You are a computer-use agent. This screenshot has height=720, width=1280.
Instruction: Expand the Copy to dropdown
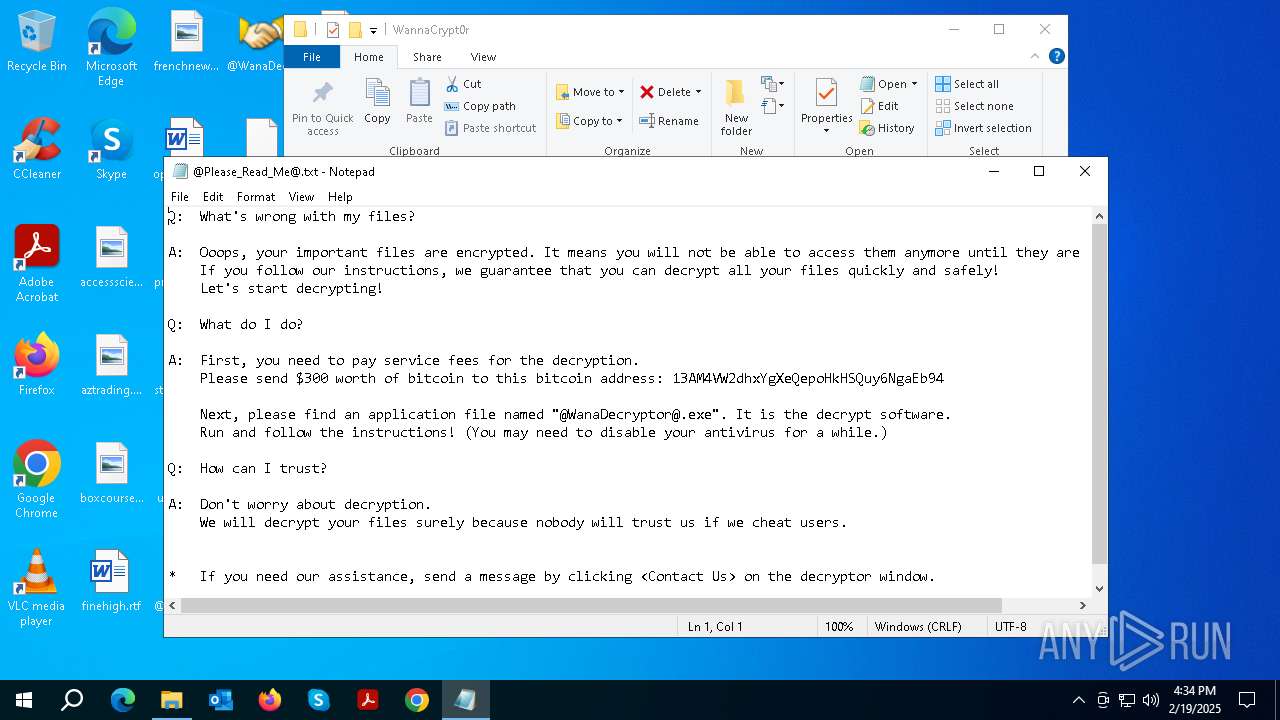[x=621, y=121]
